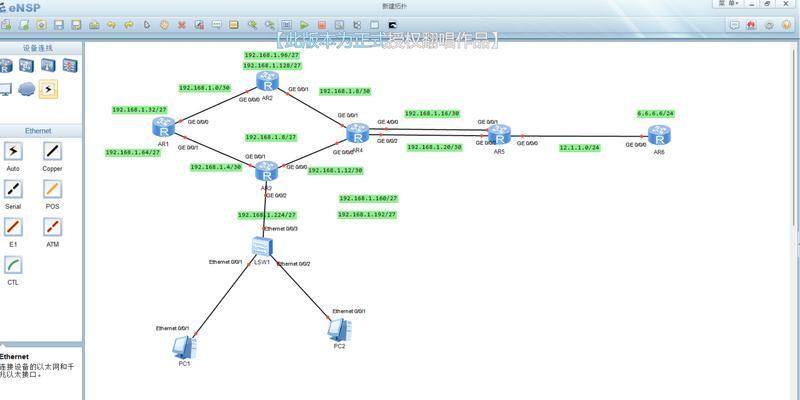The image size is (800, 400).
Task: Select the lightning connection category icon
Action: pos(48,89)
